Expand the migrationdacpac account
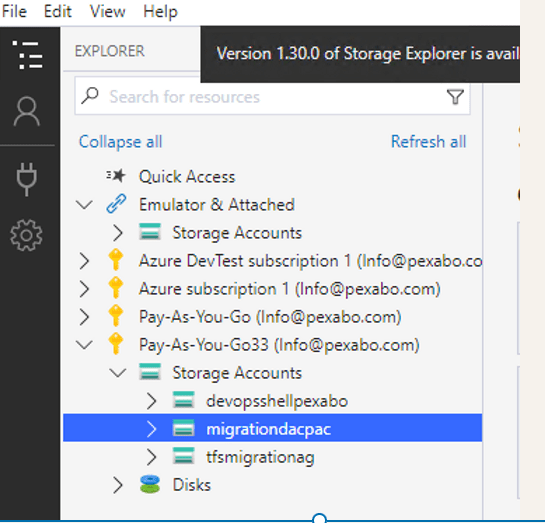This screenshot has width=545, height=523. tap(152, 429)
